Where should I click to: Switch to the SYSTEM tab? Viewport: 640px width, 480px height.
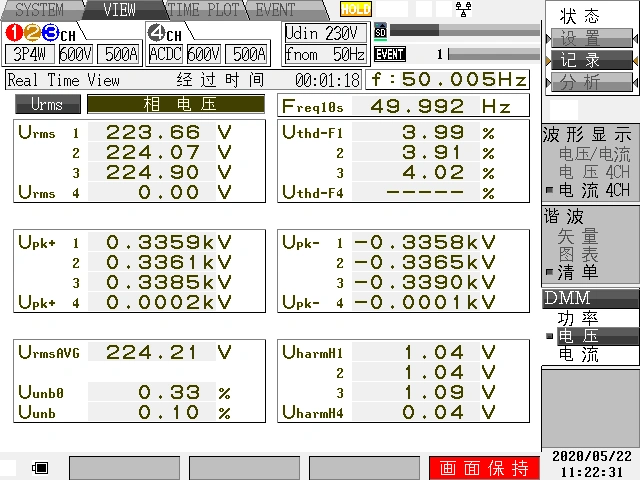click(38, 9)
